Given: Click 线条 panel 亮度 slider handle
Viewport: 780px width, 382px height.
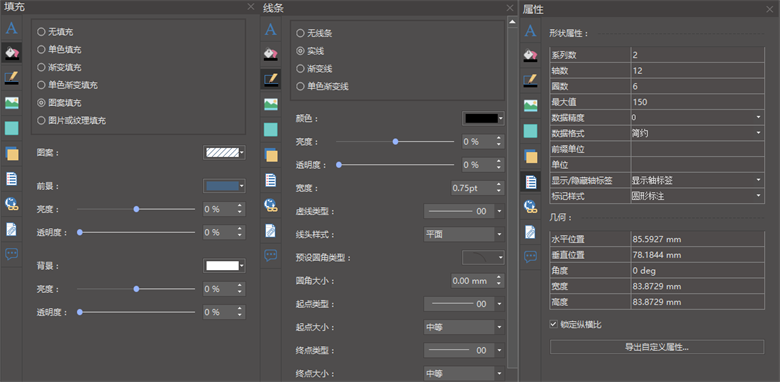Looking at the screenshot, I should (395, 142).
